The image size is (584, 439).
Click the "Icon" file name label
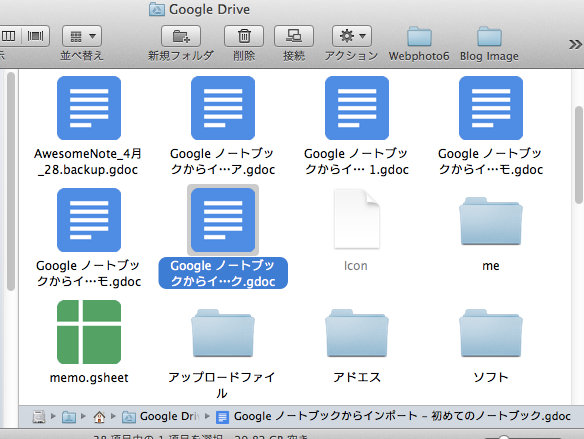pos(356,266)
